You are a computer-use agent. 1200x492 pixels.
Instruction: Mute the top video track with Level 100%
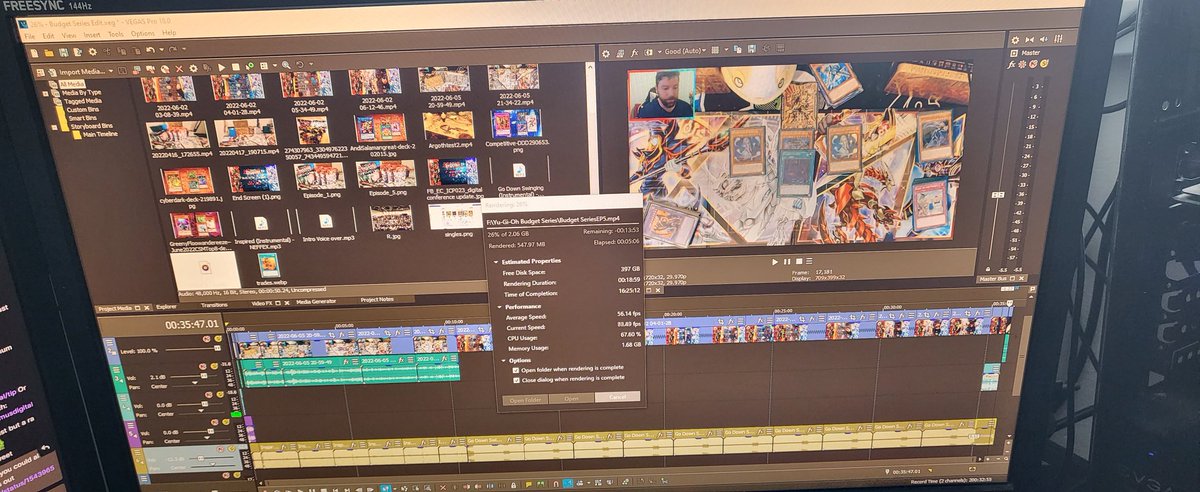tap(206, 338)
